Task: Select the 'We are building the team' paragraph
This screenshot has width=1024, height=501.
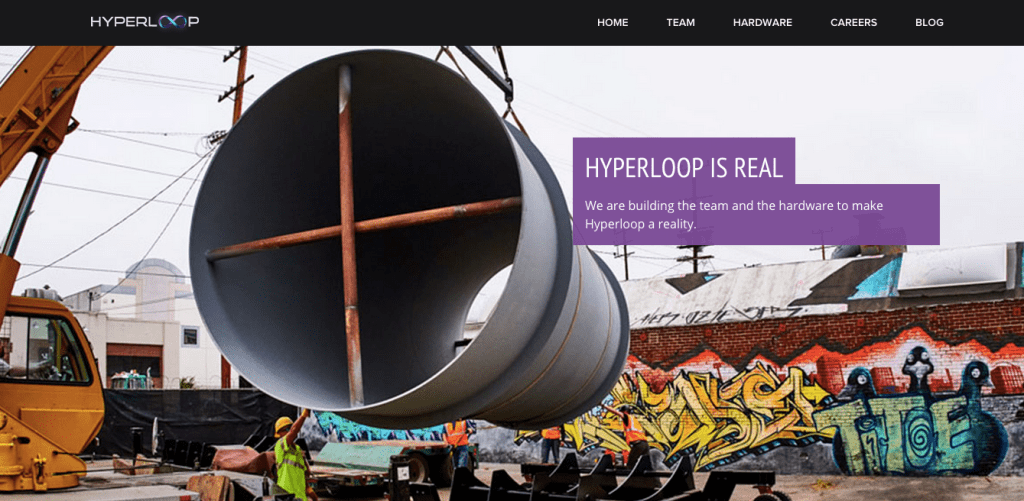Action: (x=734, y=215)
